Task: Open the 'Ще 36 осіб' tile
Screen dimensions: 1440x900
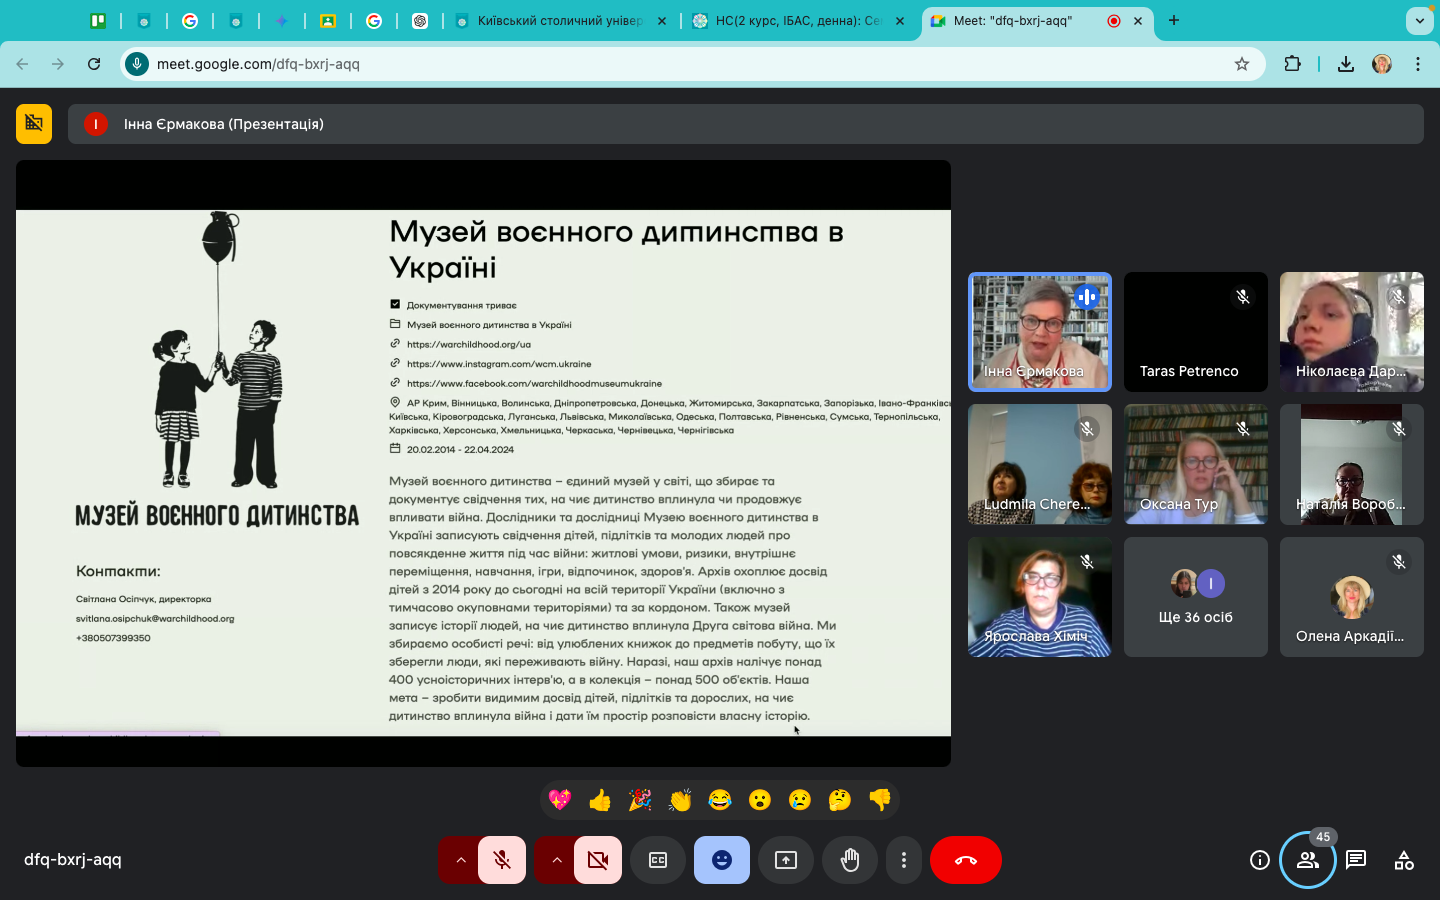Action: click(x=1195, y=597)
